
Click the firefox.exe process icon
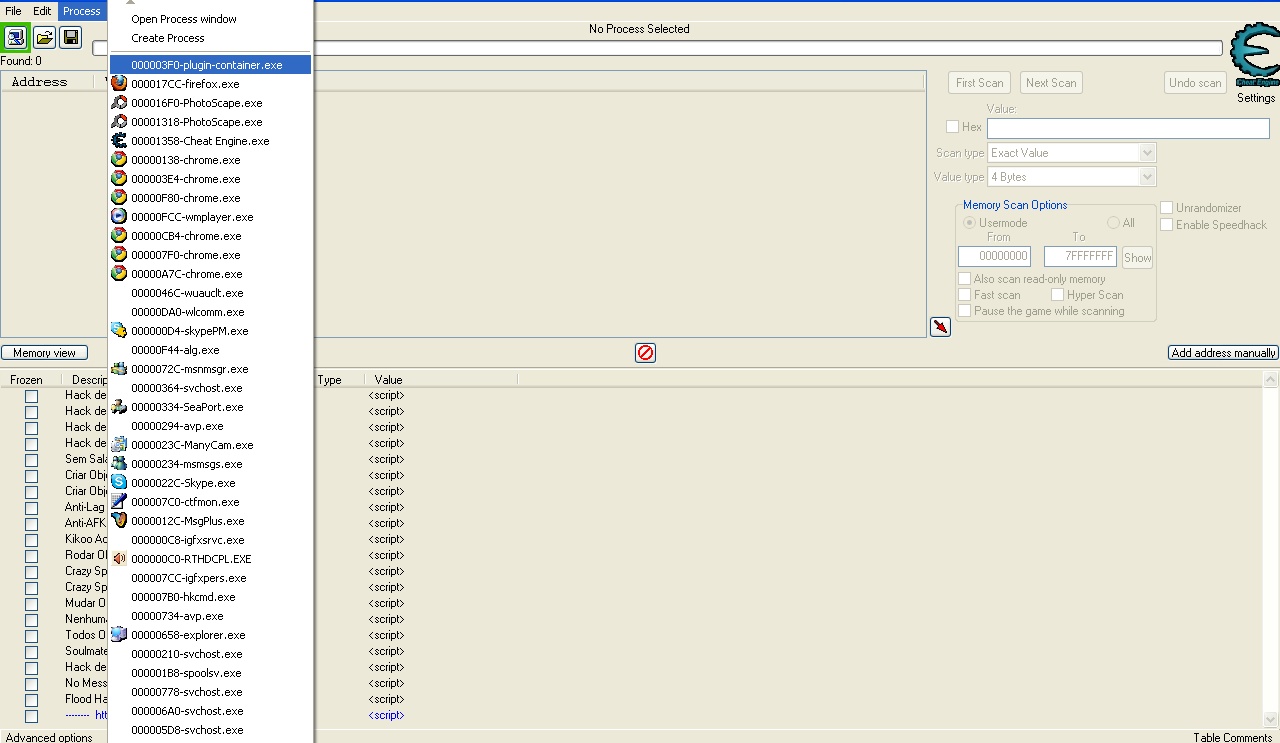click(119, 84)
